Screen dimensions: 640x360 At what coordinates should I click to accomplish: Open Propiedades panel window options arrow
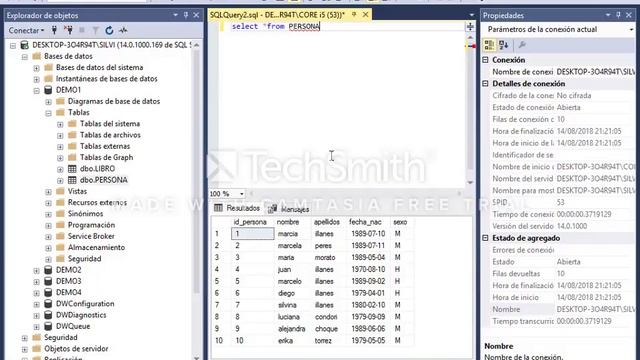608,15
